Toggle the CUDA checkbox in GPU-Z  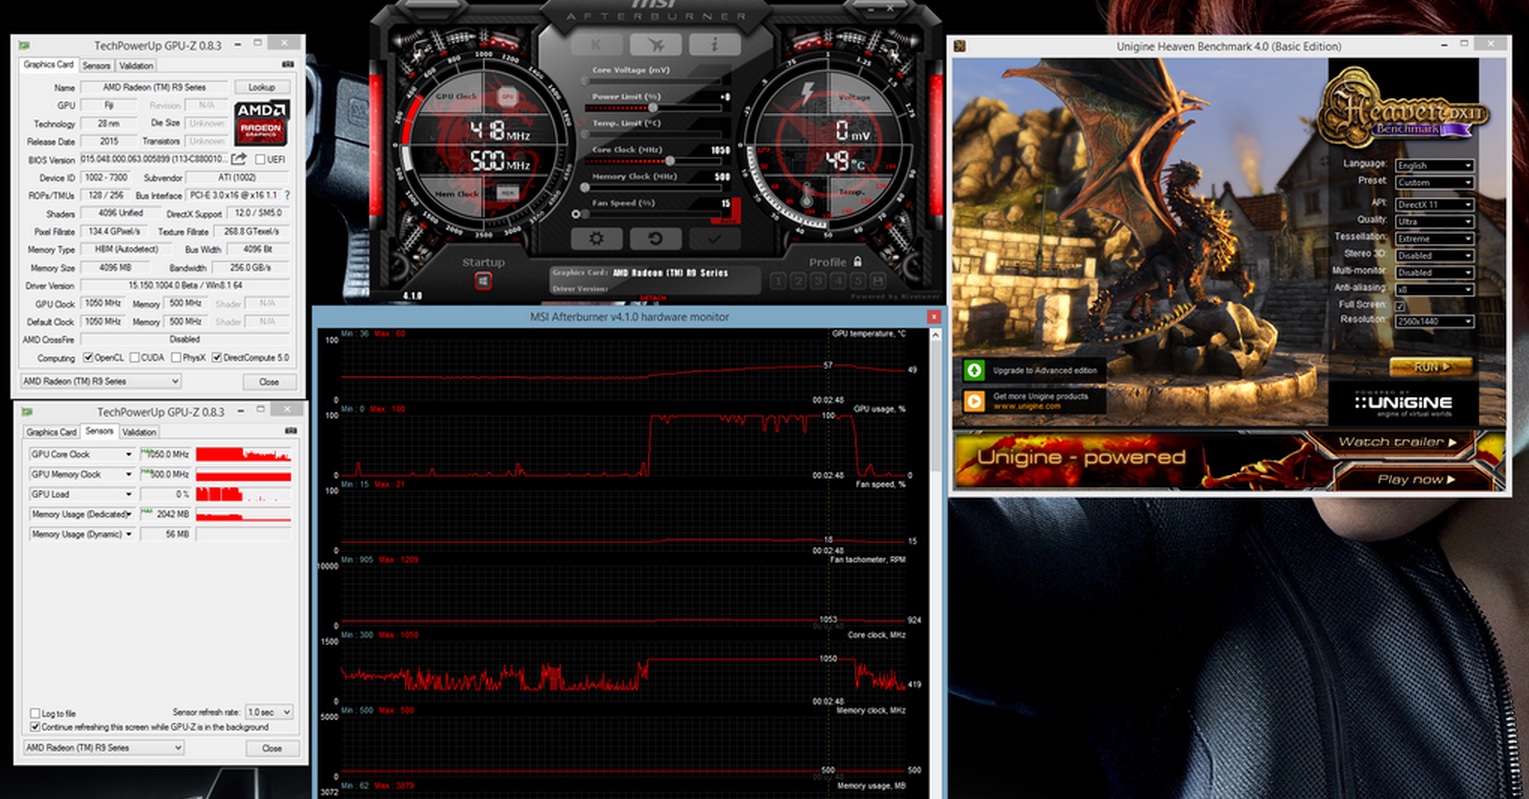click(135, 357)
